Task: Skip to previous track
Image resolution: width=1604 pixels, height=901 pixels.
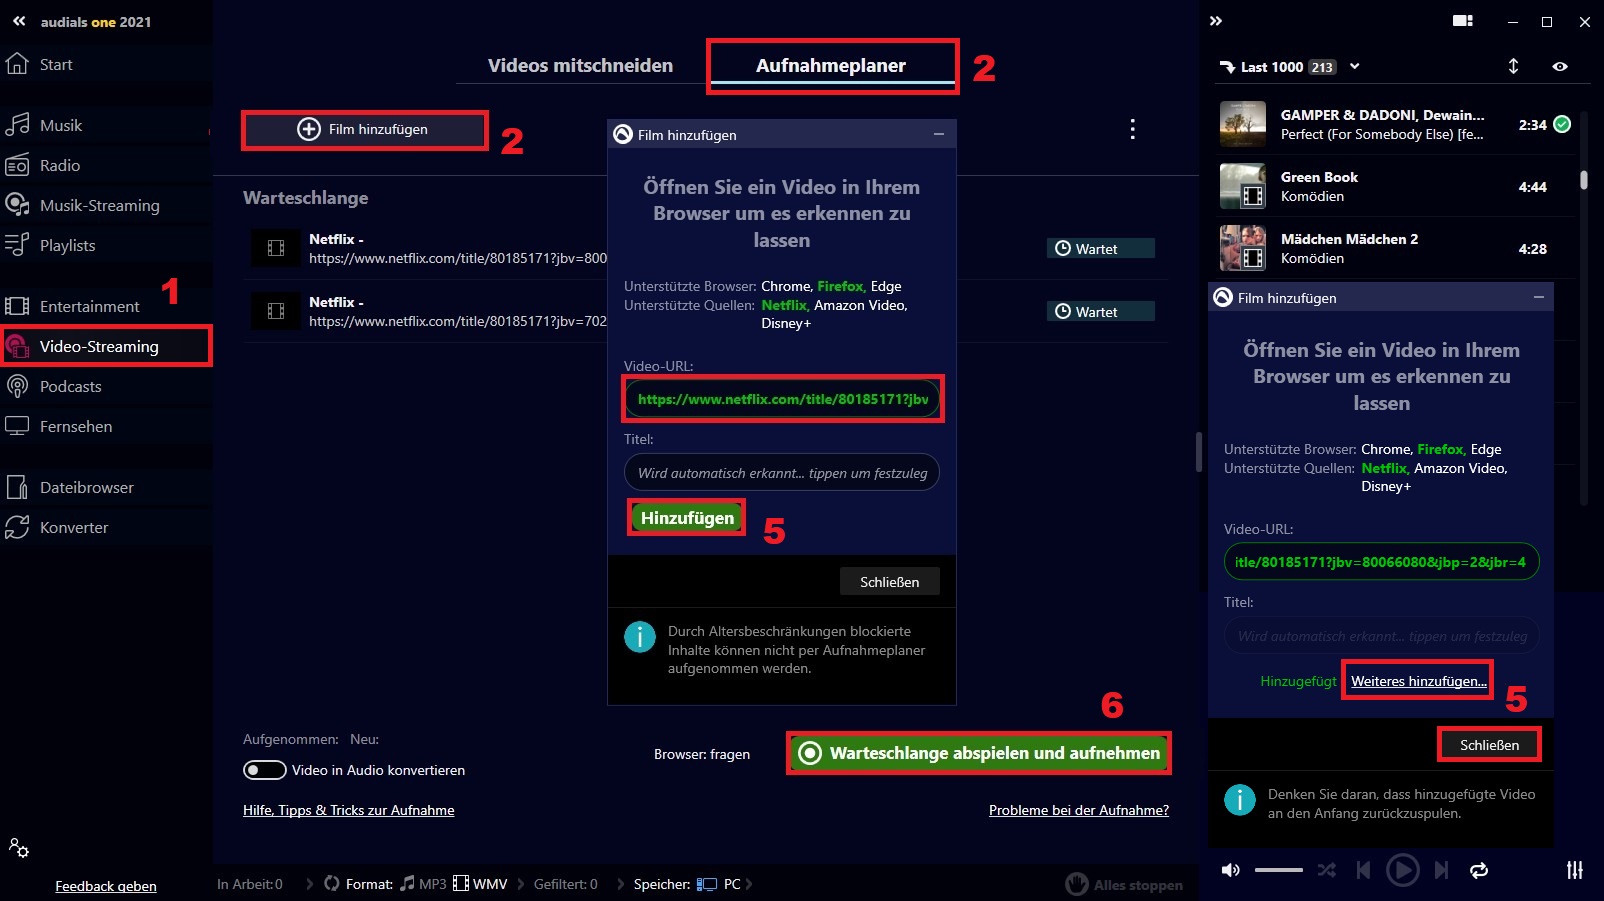Action: pyautogui.click(x=1363, y=870)
